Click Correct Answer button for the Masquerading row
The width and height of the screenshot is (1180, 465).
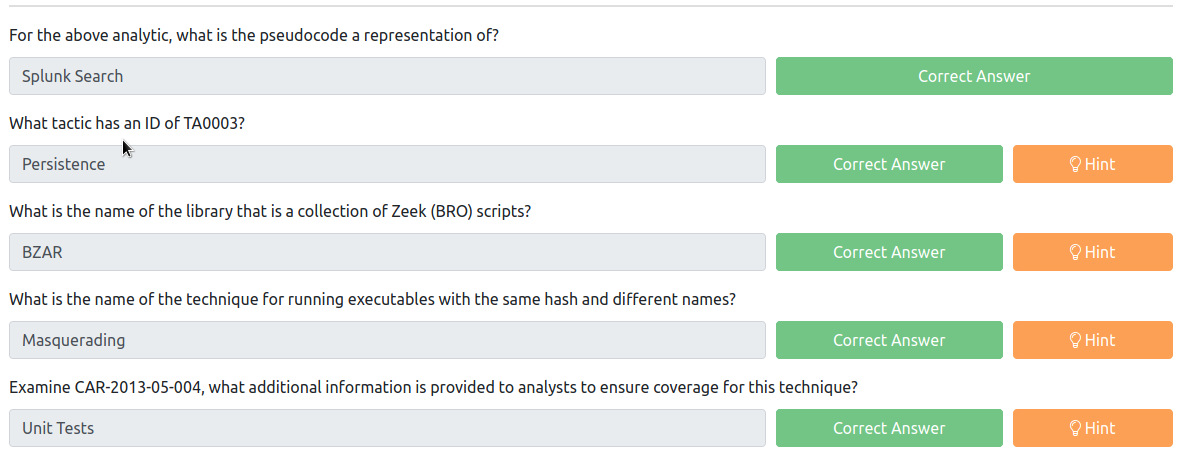pos(890,340)
